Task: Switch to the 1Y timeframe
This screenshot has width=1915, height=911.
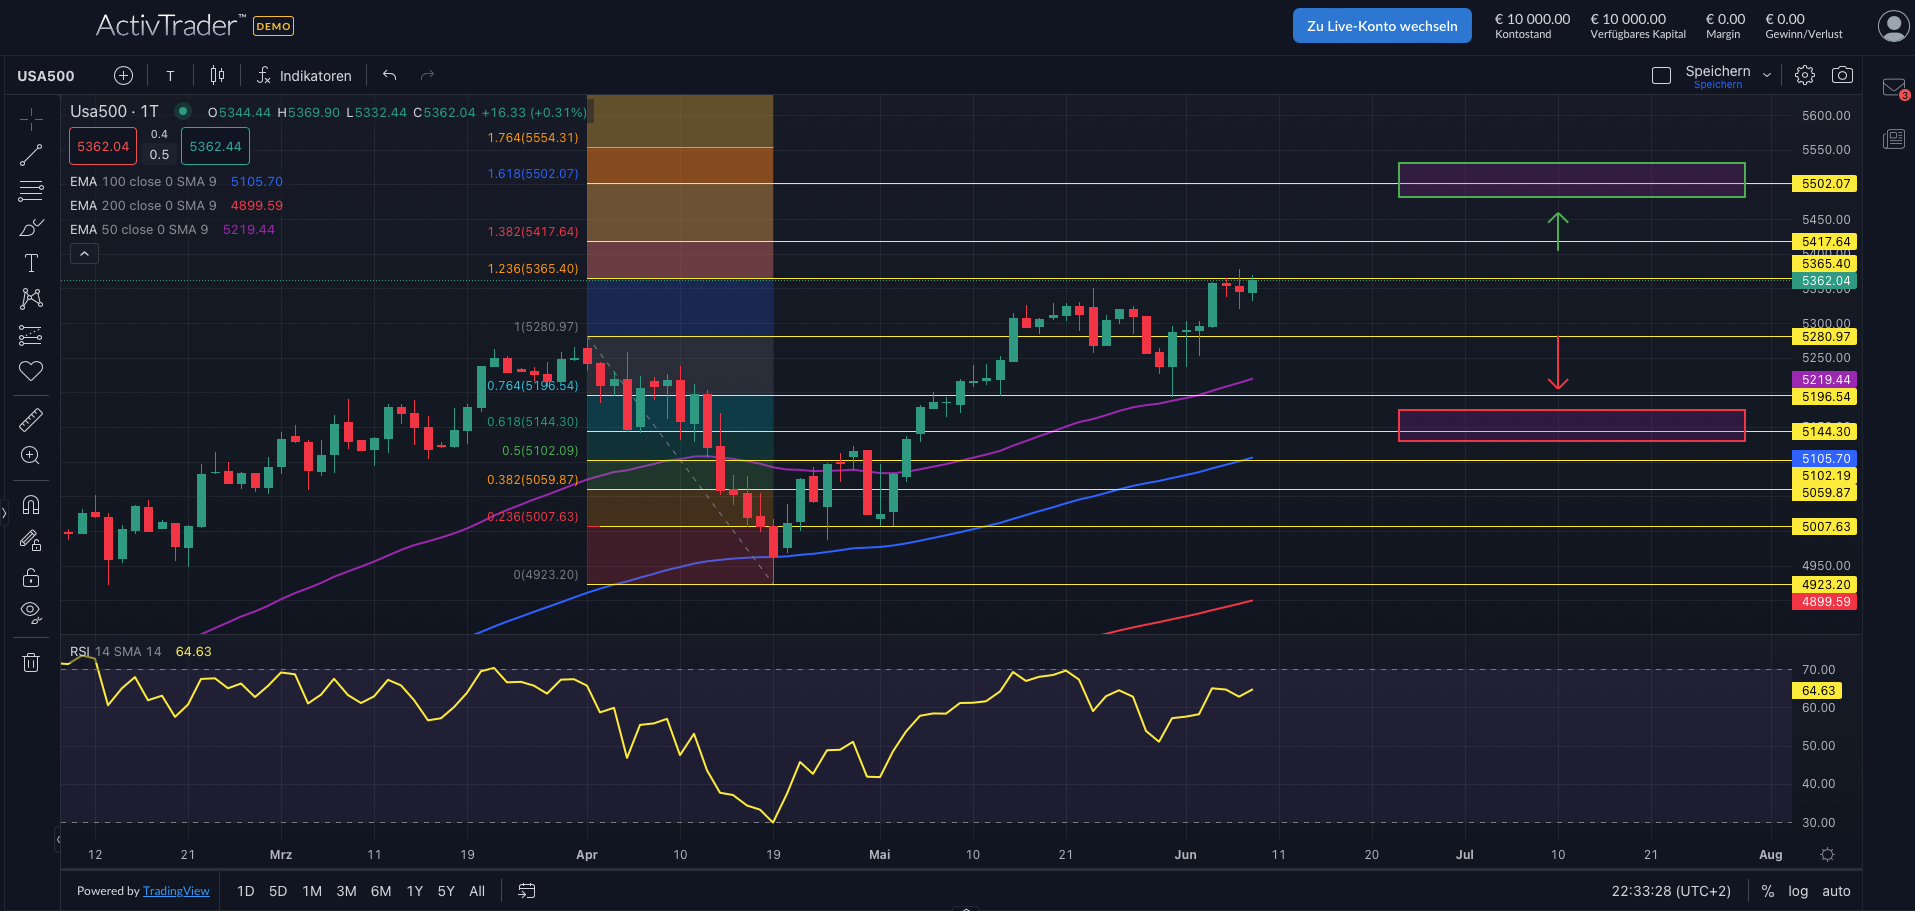Action: (x=414, y=890)
